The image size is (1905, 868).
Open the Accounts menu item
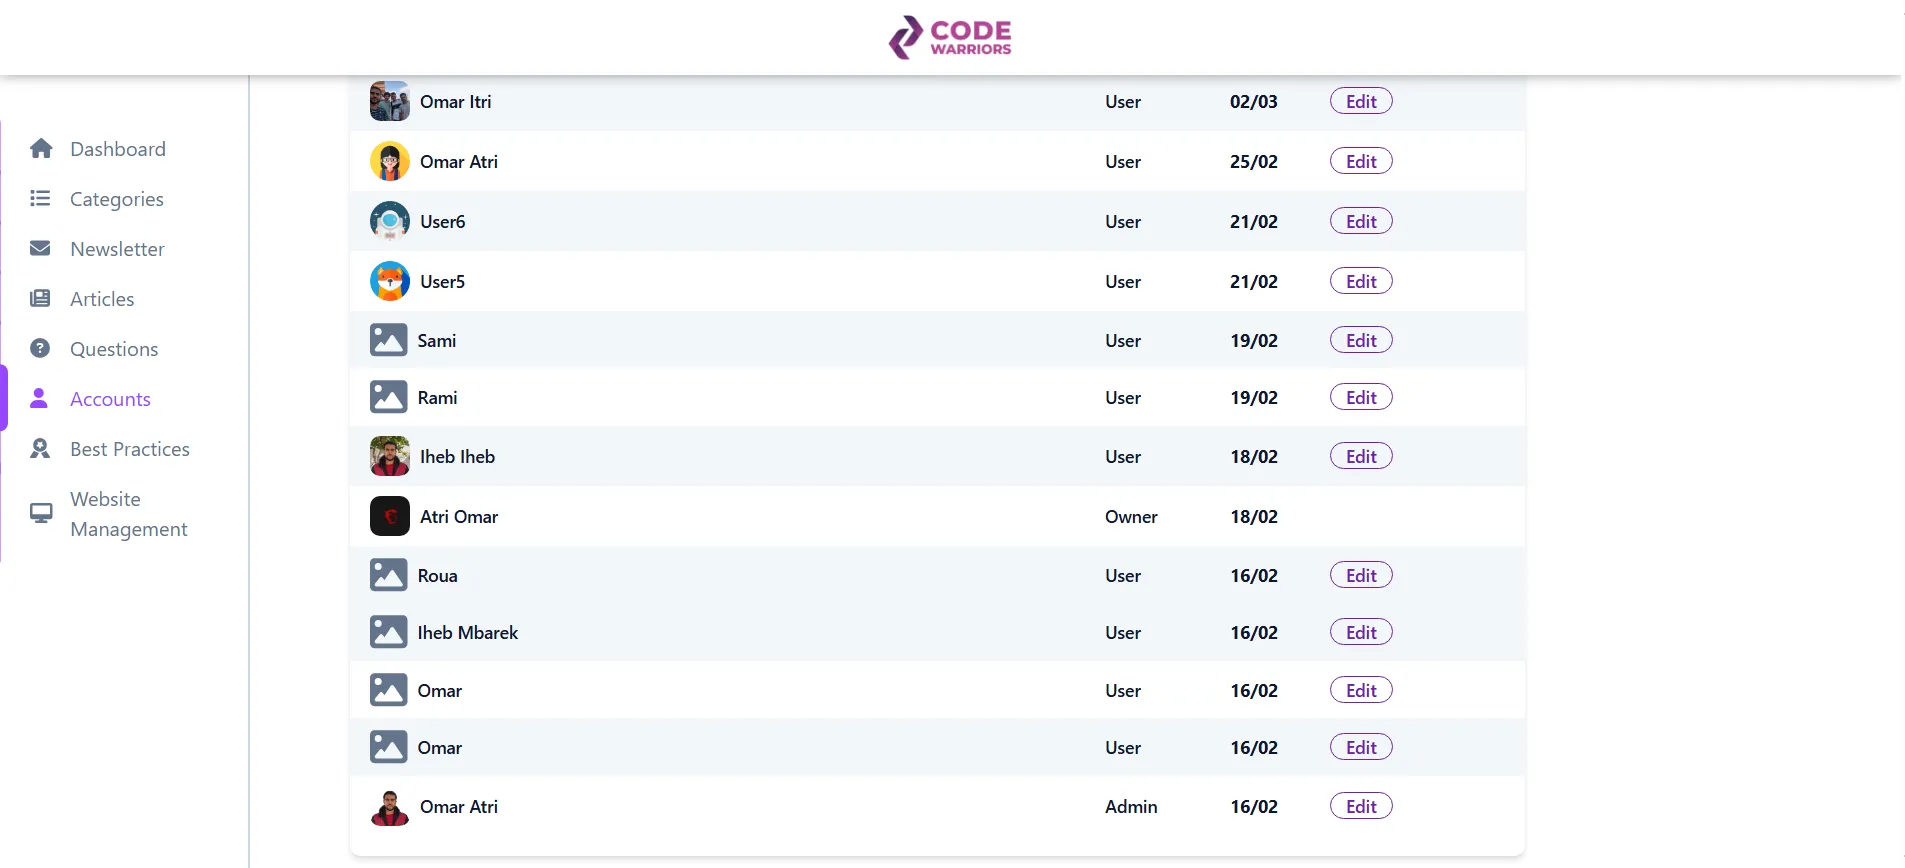coord(110,399)
